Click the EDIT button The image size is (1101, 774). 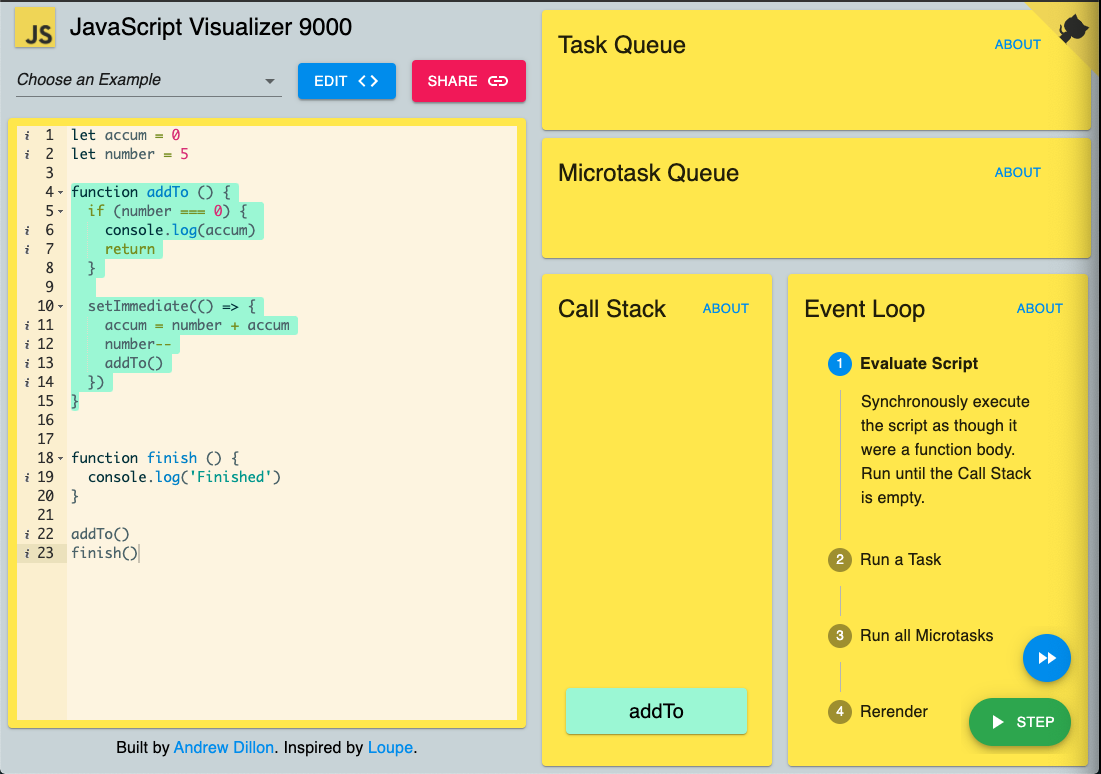[x=347, y=81]
